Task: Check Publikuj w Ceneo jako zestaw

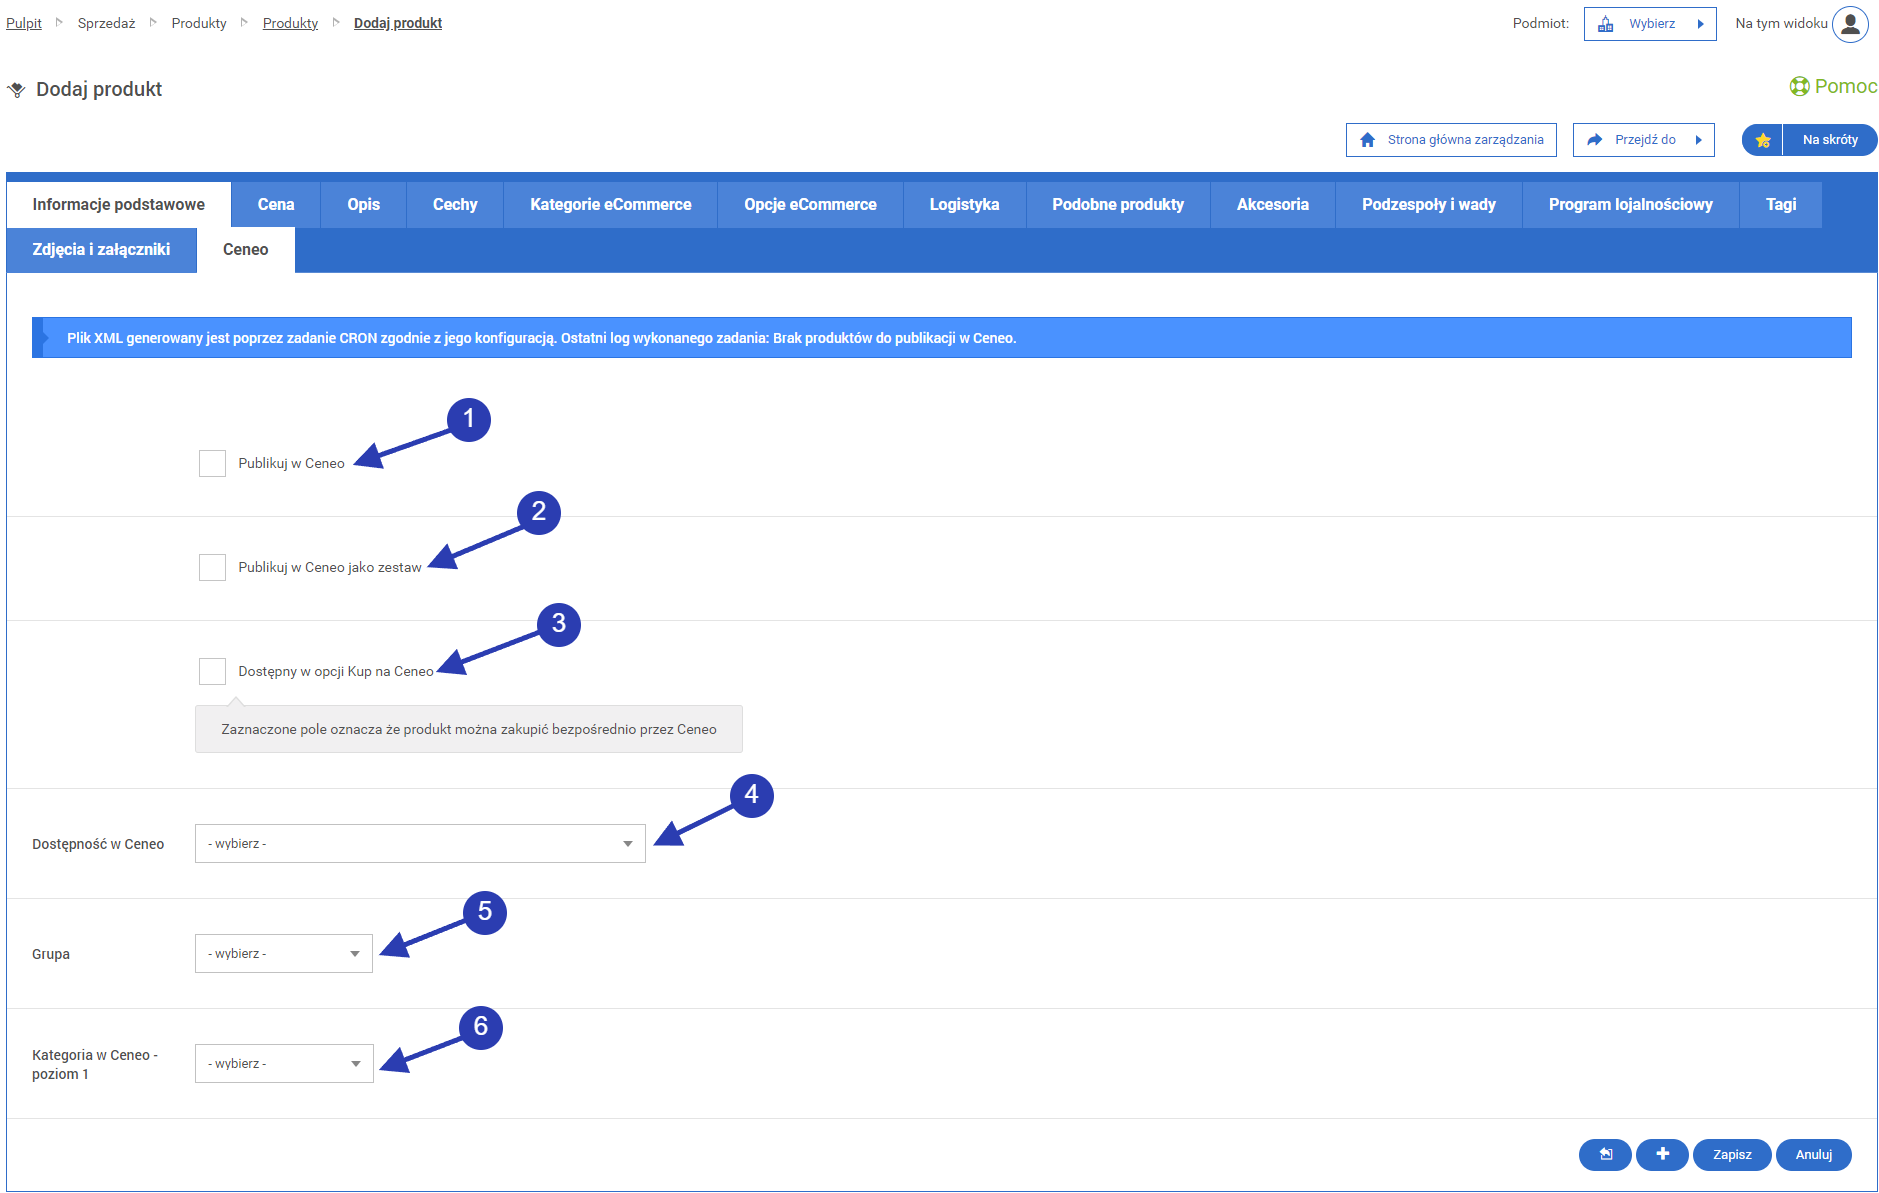Action: 212,567
